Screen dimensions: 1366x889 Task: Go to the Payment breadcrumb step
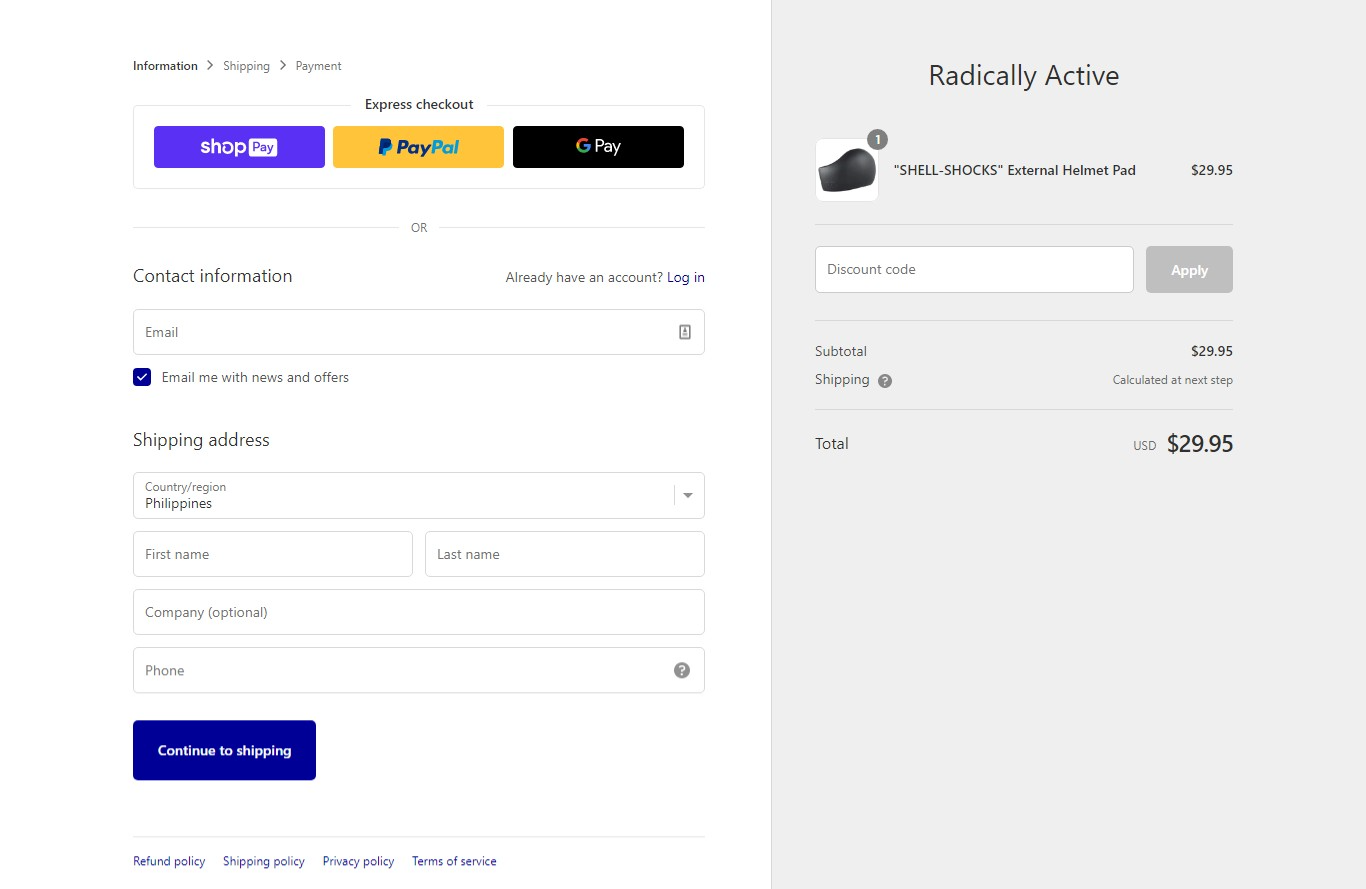click(318, 66)
